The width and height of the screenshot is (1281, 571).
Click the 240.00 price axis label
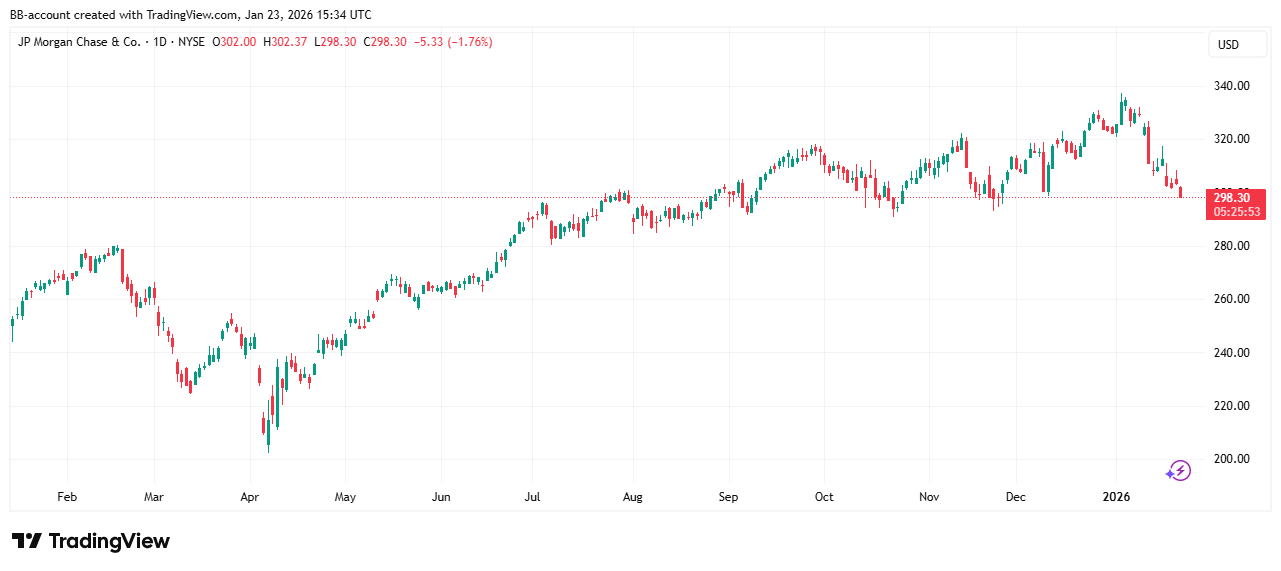point(1230,353)
